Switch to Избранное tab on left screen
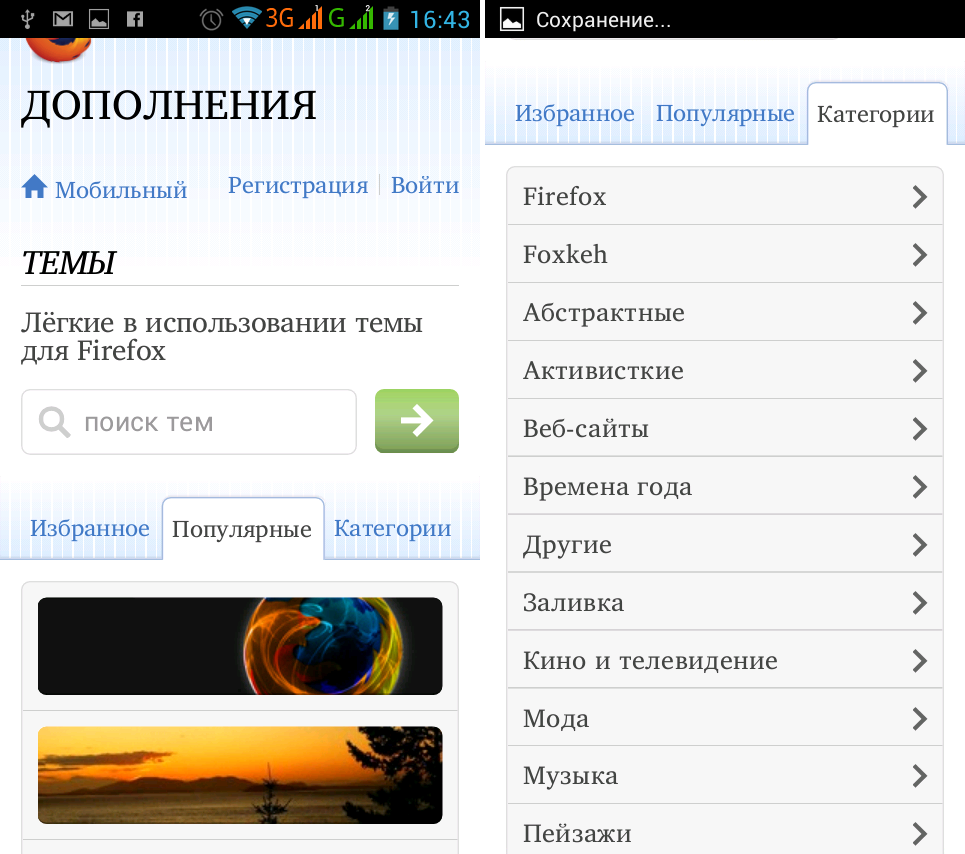 point(90,528)
